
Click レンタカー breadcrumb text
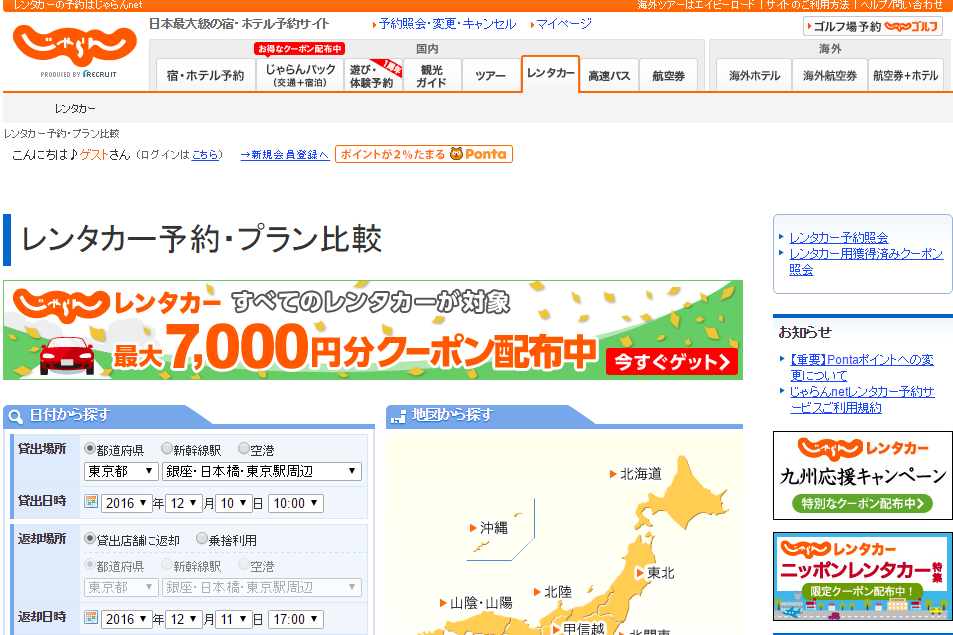[x=75, y=109]
